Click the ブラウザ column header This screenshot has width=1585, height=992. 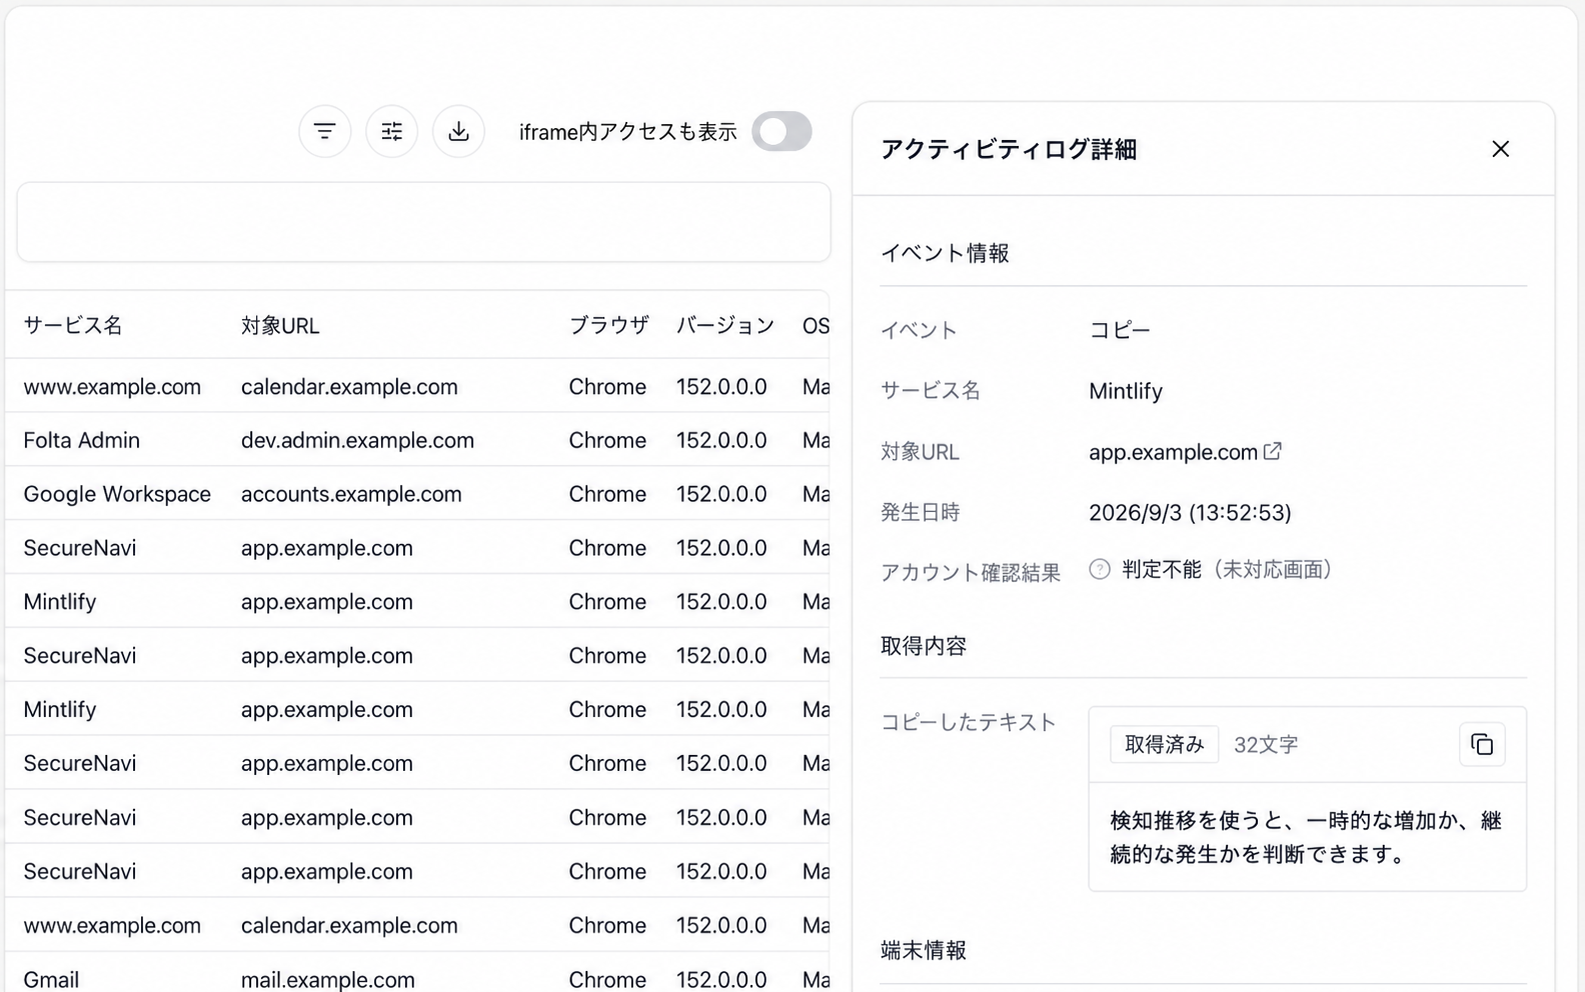[x=609, y=325]
